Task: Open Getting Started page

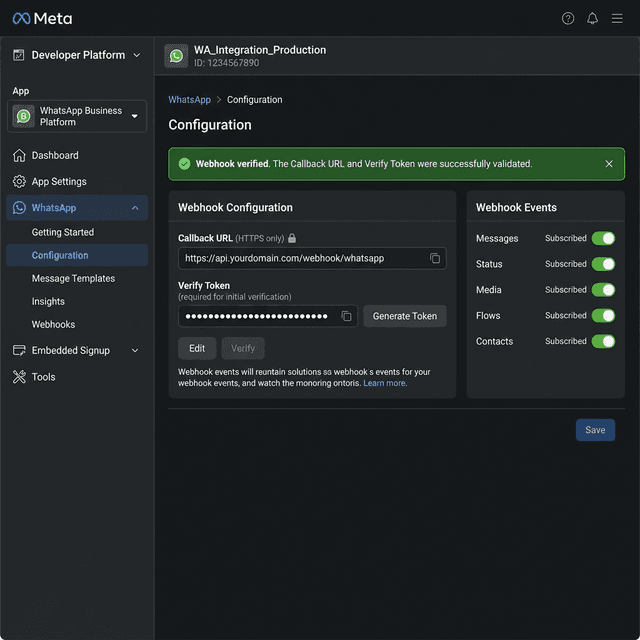Action: (x=63, y=232)
